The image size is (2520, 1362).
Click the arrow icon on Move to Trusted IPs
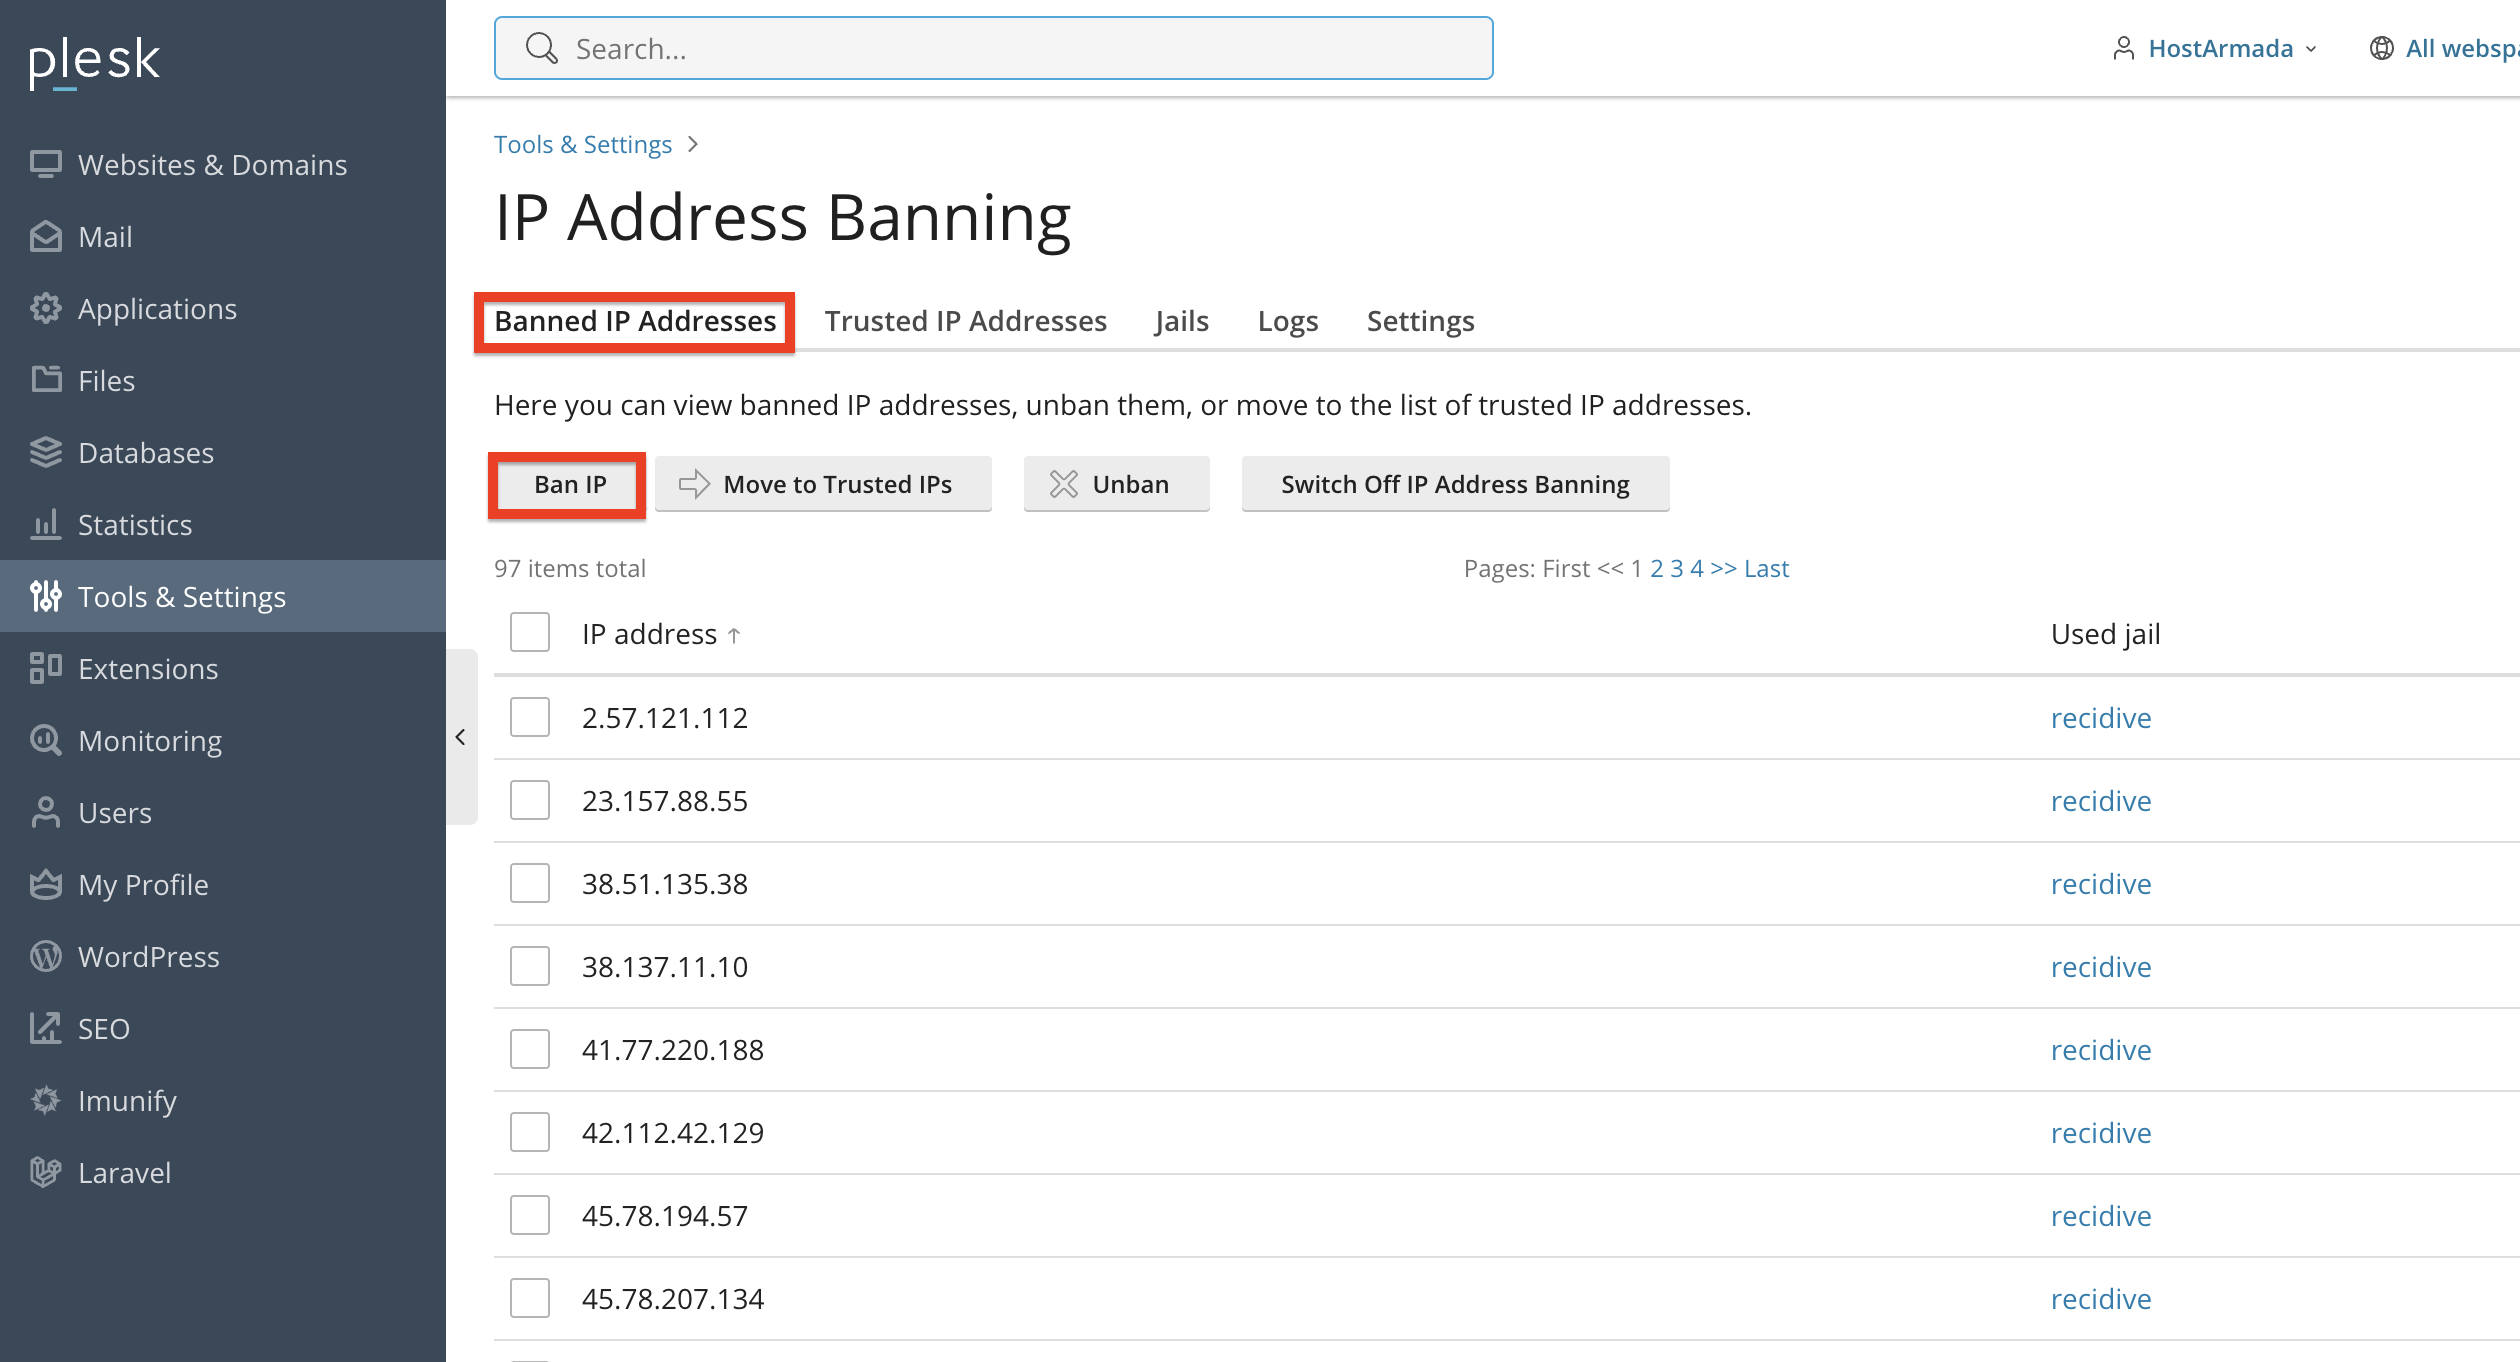(x=694, y=484)
